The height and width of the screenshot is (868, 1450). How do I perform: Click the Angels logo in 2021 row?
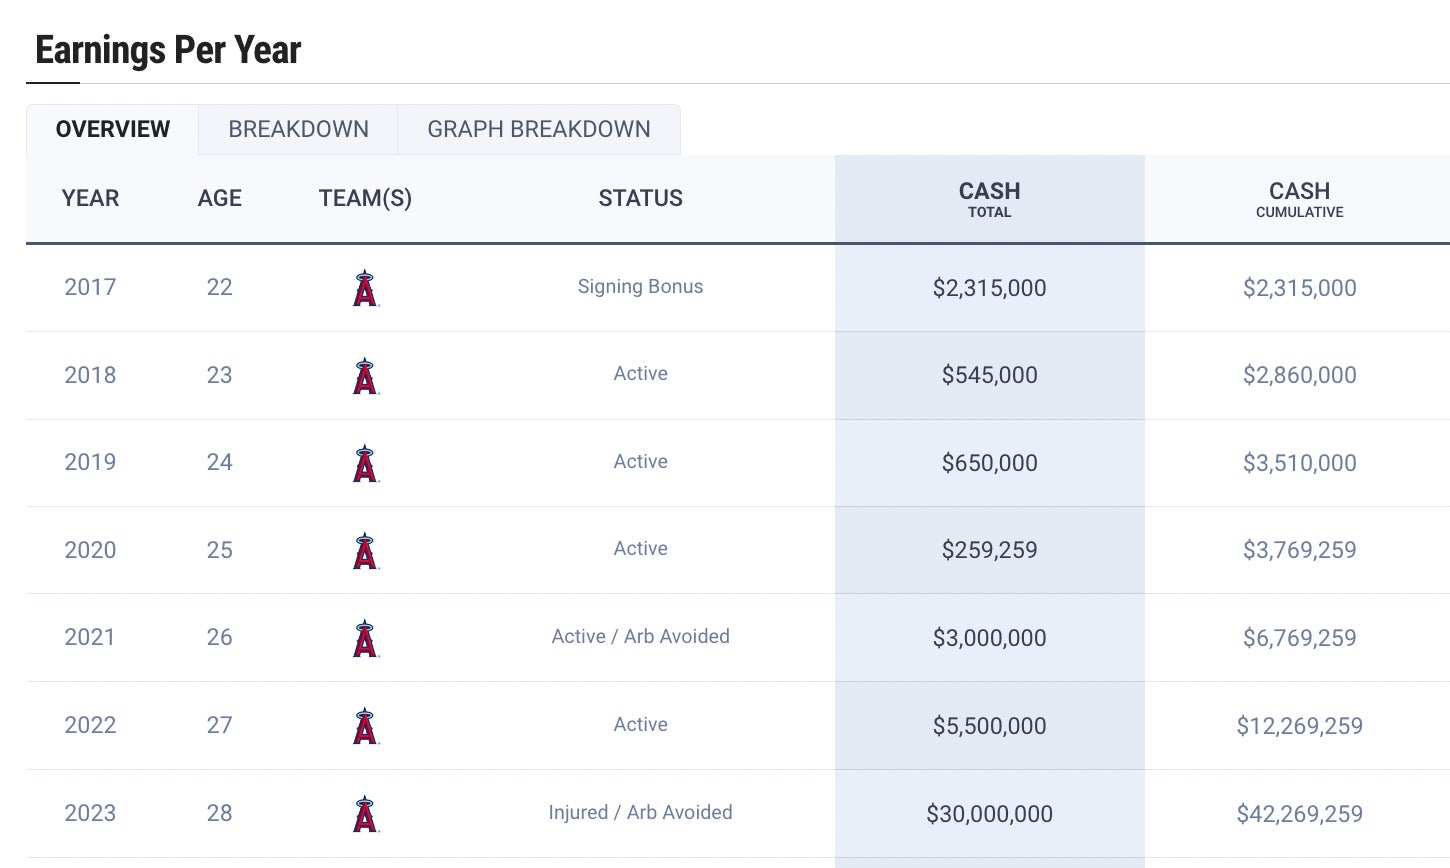tap(365, 638)
